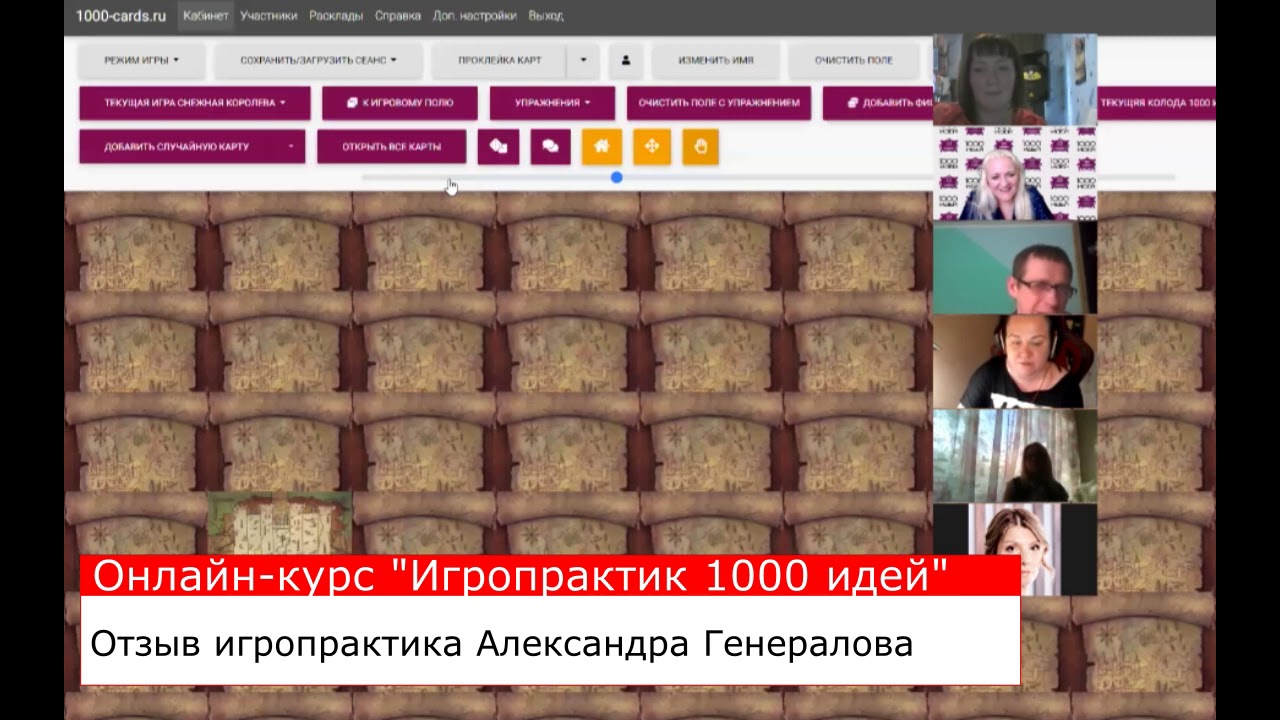Screen dimensions: 1280x720
Task: Go to Участники menu item
Action: 269,16
